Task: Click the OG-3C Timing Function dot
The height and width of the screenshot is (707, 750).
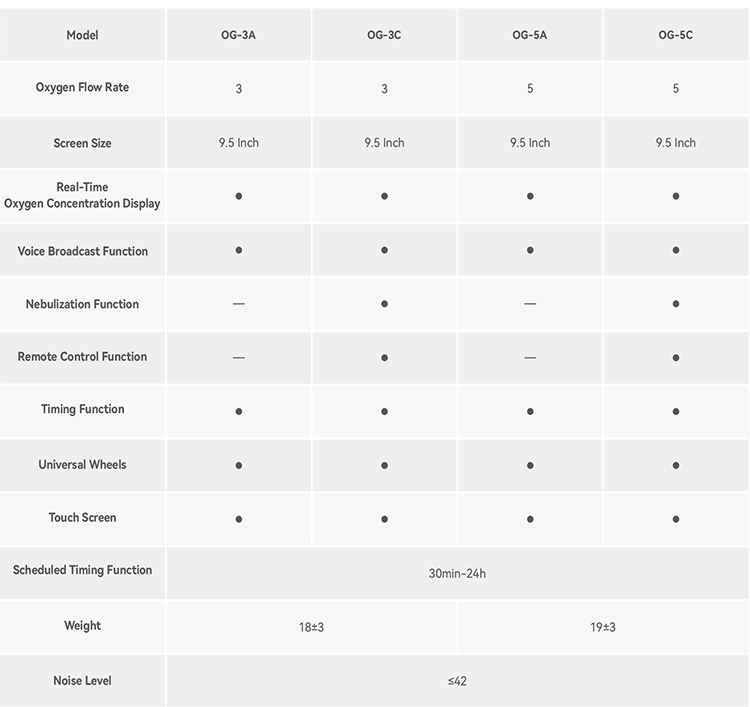Action: click(x=384, y=411)
